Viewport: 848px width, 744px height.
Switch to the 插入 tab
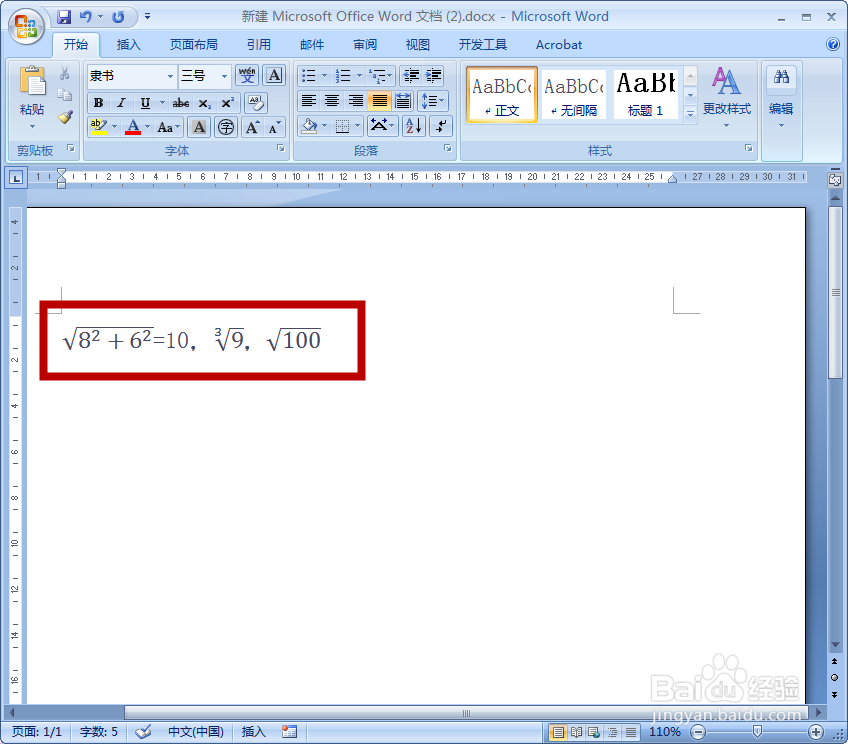(128, 45)
